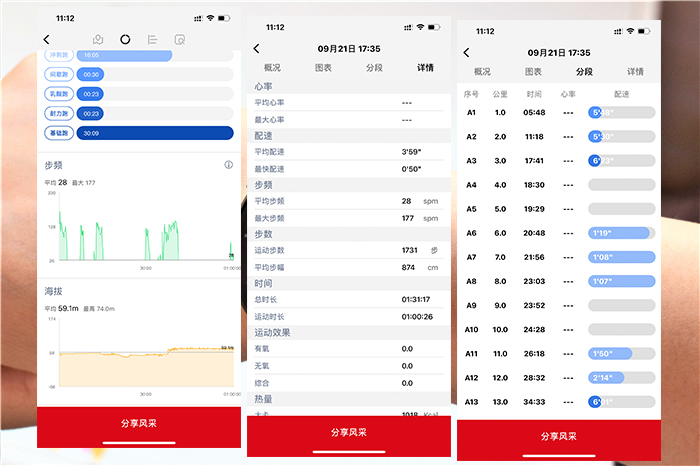Screen dimensions: 700x466
Task: Switch to 分段 tab on 详情 screen
Action: click(x=374, y=68)
